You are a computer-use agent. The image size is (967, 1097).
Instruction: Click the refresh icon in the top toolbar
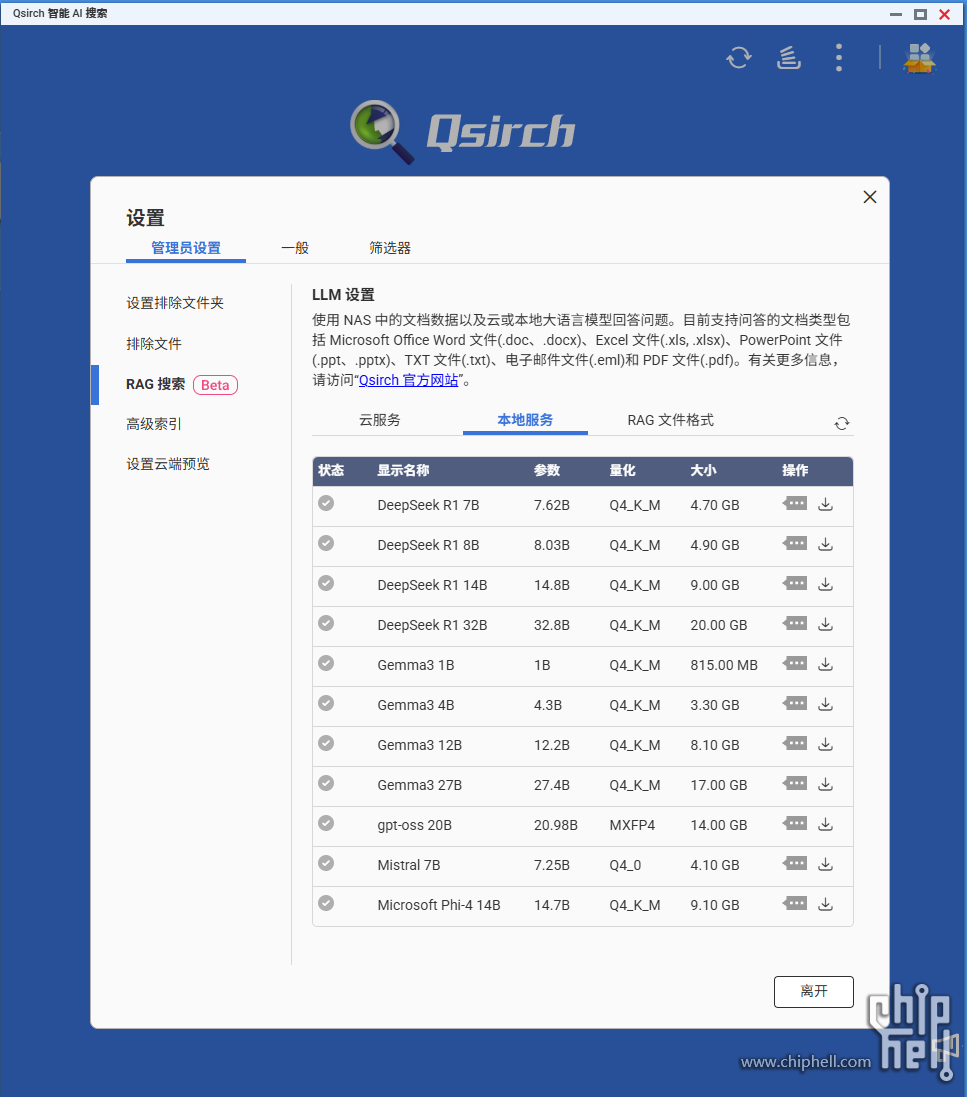tap(738, 58)
